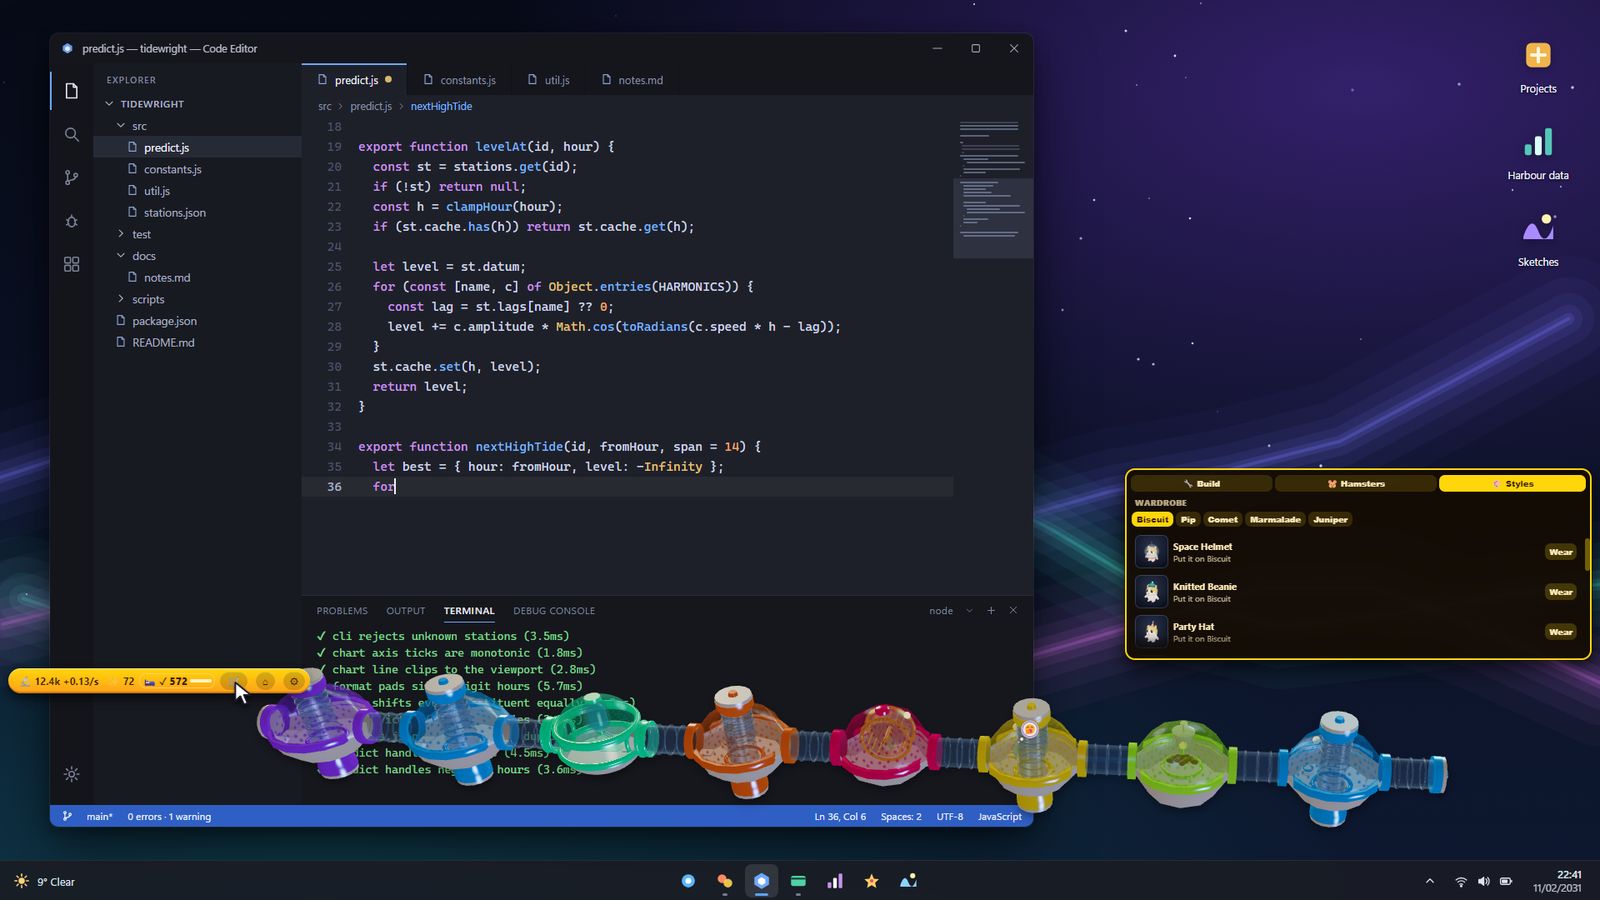This screenshot has height=900, width=1600.
Task: Select Marmalade in the wardrobe hamster chips
Action: click(1275, 520)
